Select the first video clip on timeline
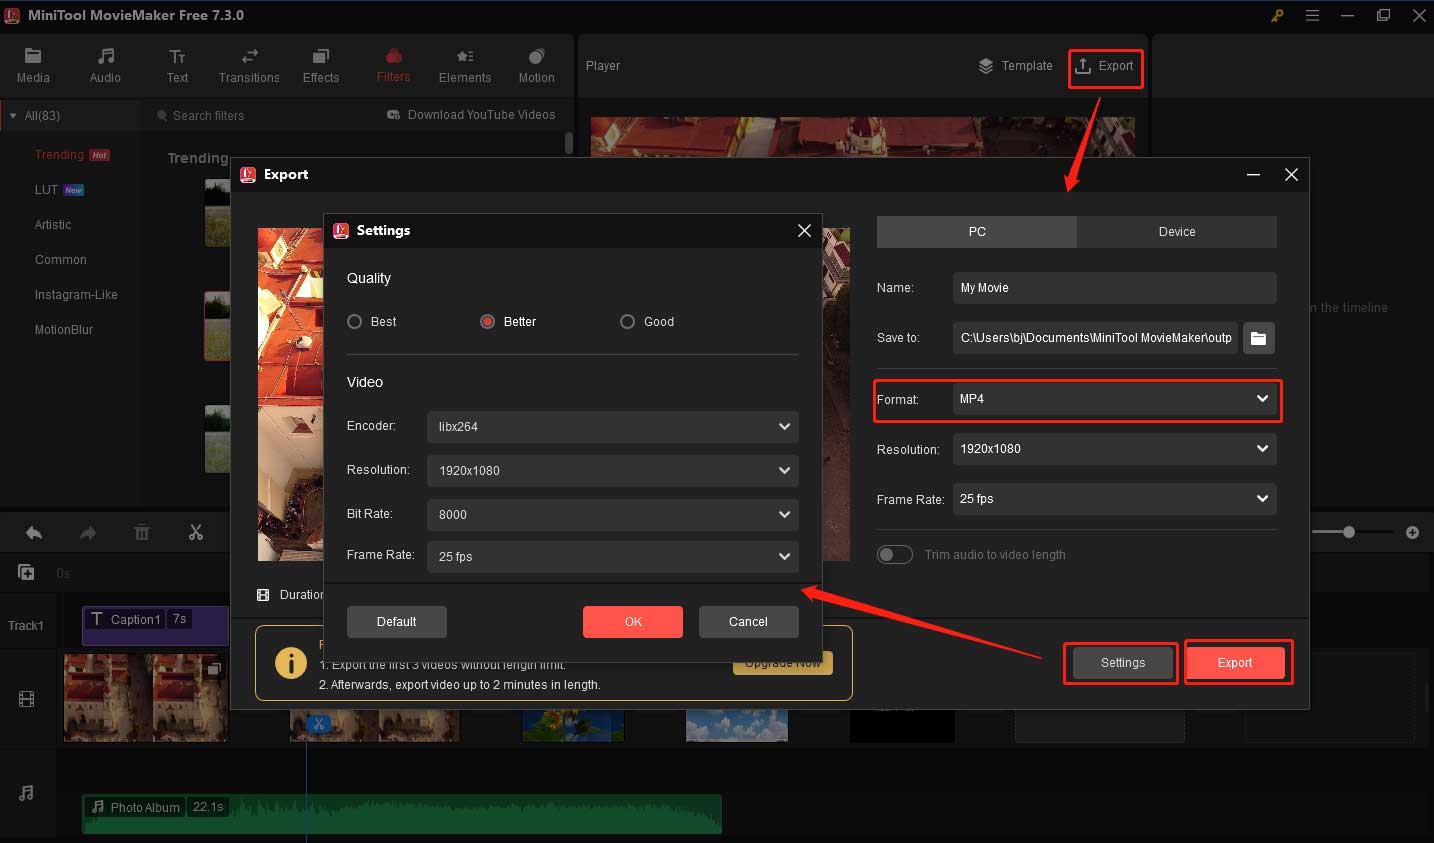Viewport: 1434px width, 843px height. click(x=145, y=698)
